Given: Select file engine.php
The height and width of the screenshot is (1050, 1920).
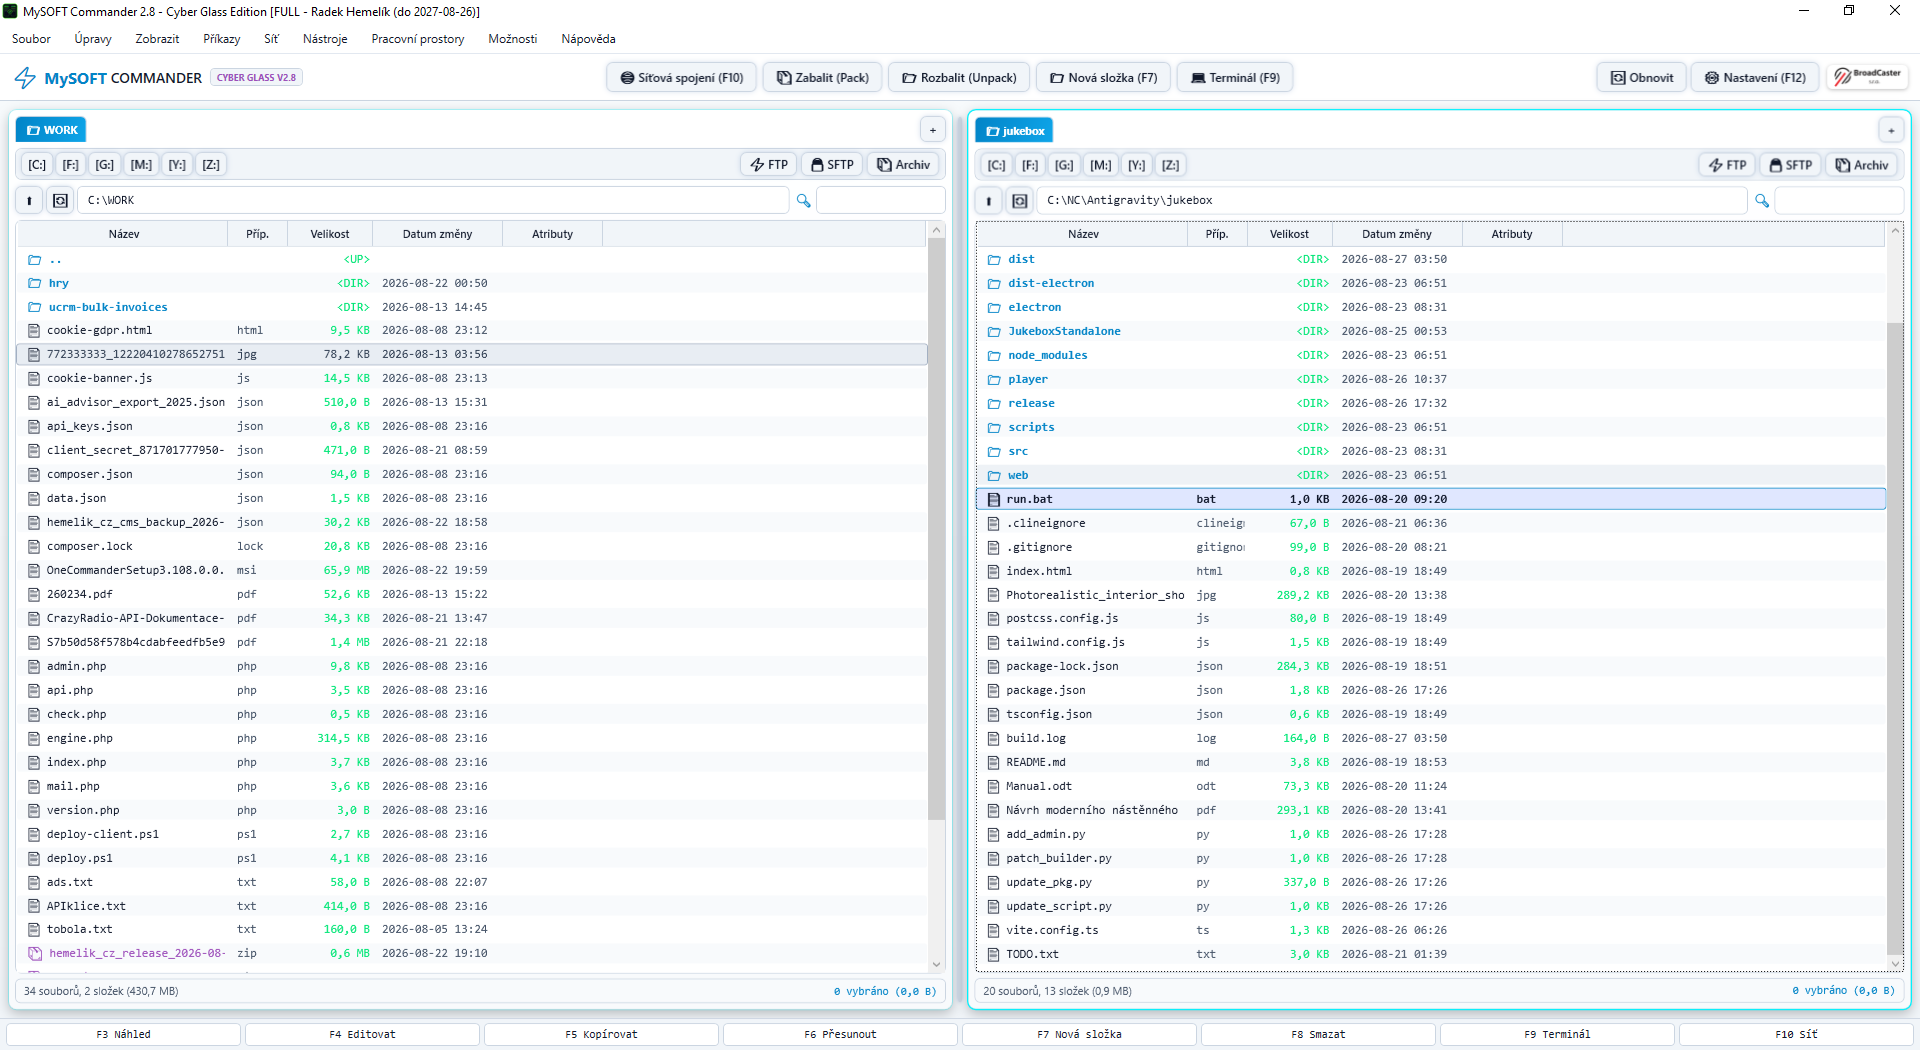Looking at the screenshot, I should [472, 739].
